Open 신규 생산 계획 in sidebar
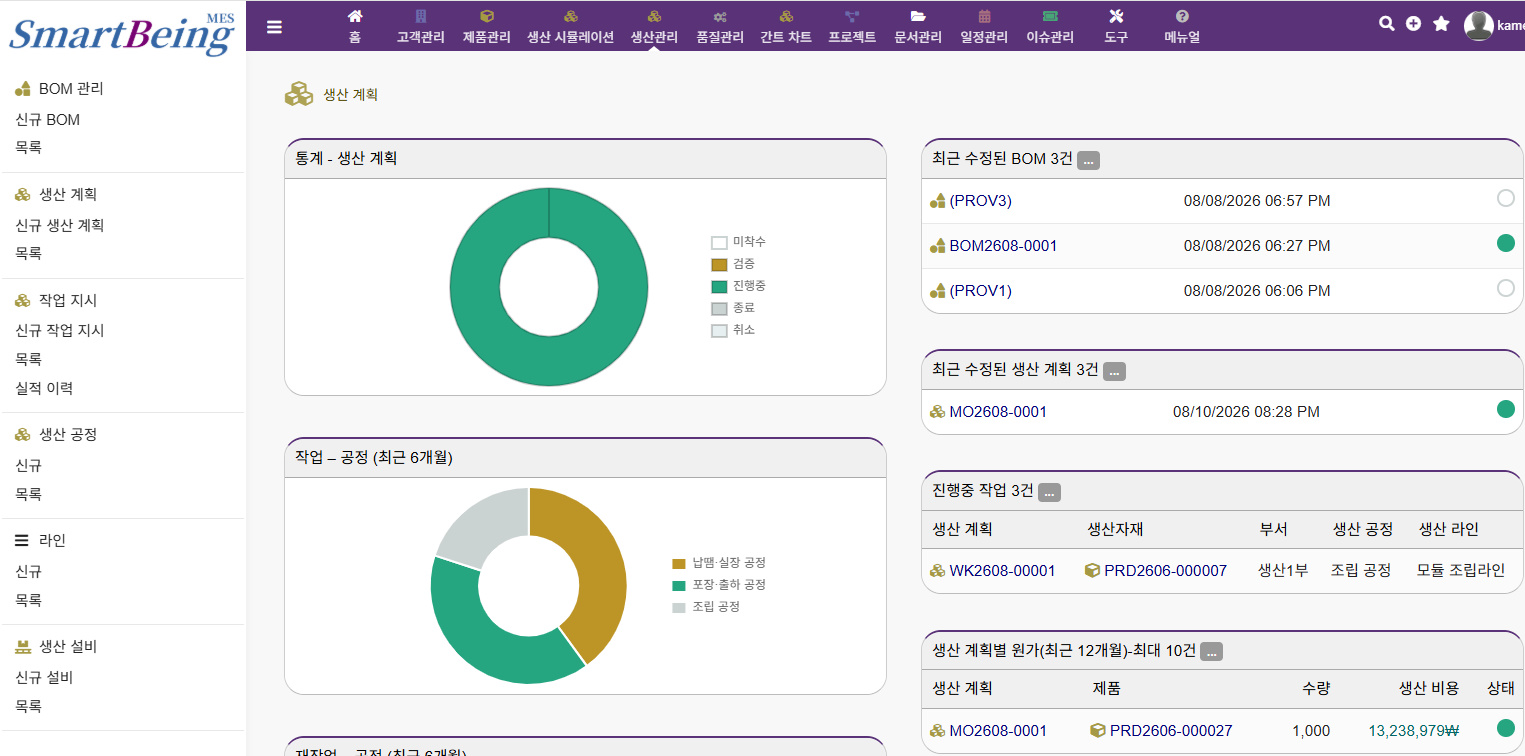Image resolution: width=1525 pixels, height=756 pixels. [x=60, y=226]
